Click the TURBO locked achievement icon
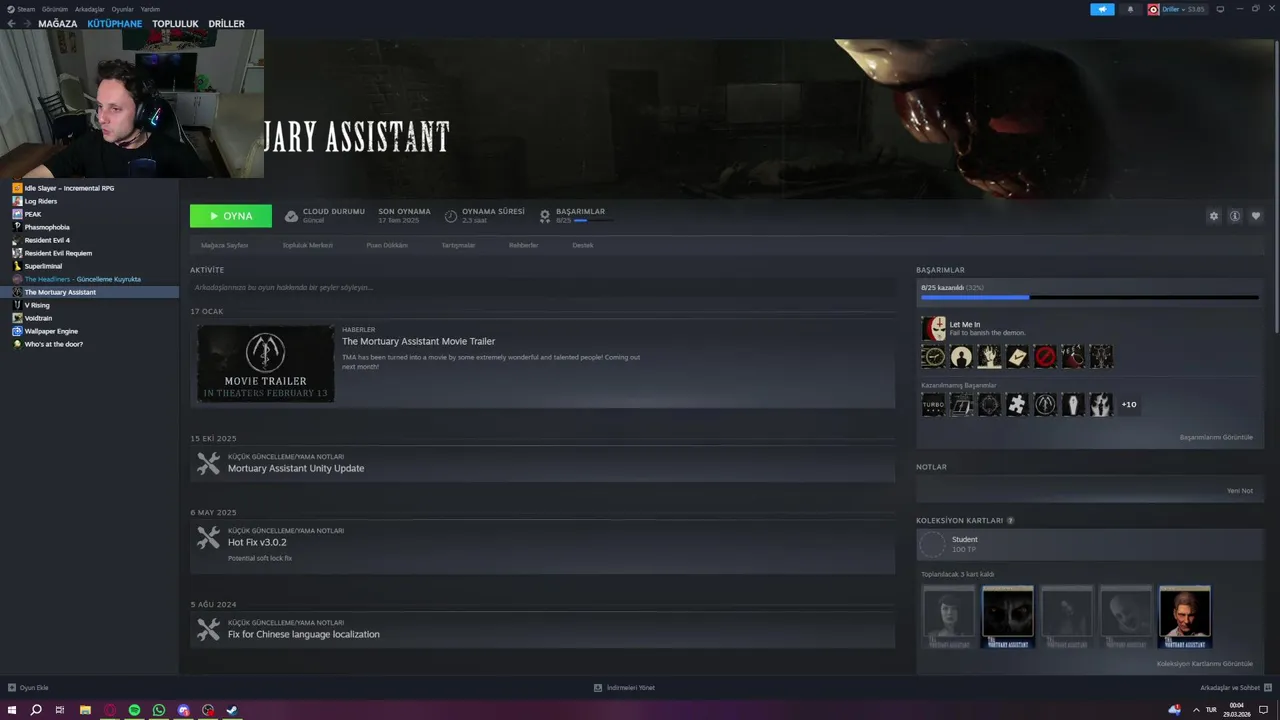Image resolution: width=1280 pixels, height=720 pixels. [933, 404]
